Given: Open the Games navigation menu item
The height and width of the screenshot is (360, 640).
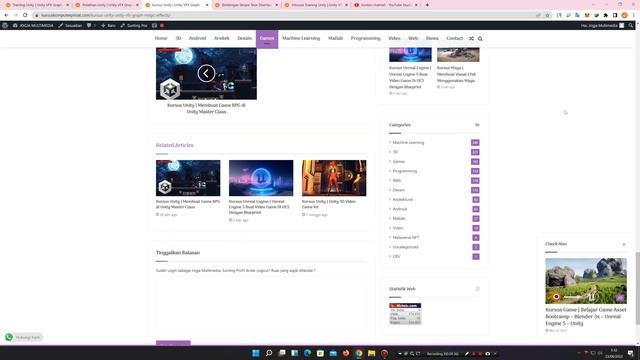Looking at the screenshot, I should [x=267, y=38].
